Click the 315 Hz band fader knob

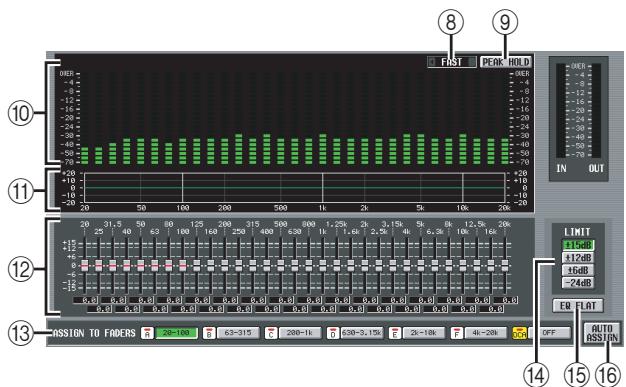pos(253,266)
